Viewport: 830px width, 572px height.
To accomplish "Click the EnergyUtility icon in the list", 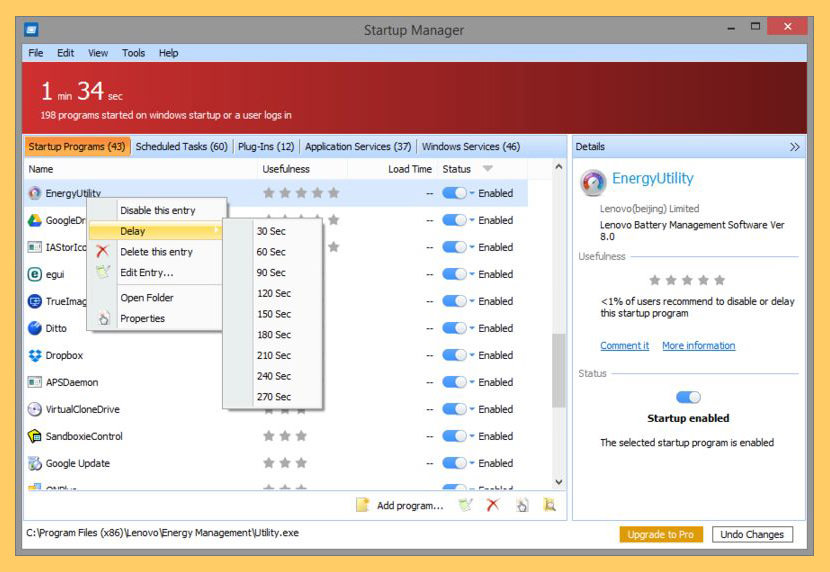I will click(x=34, y=193).
